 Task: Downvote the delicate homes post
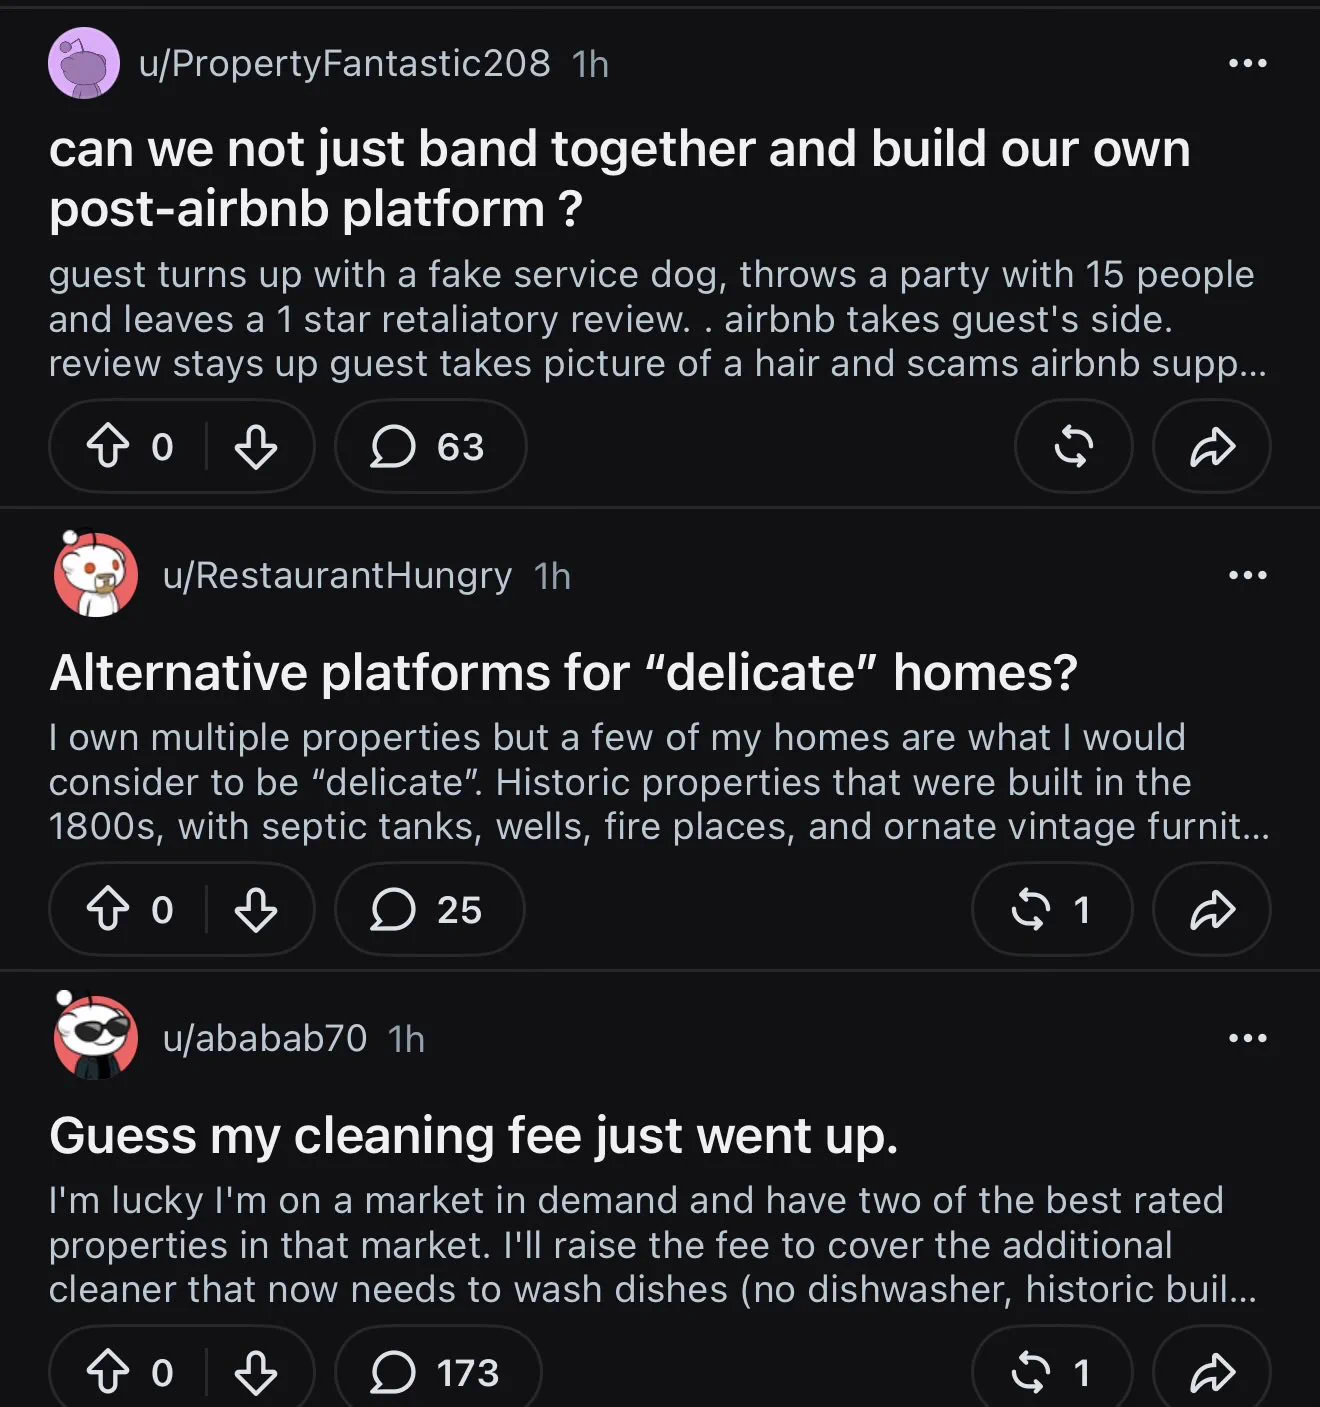256,909
